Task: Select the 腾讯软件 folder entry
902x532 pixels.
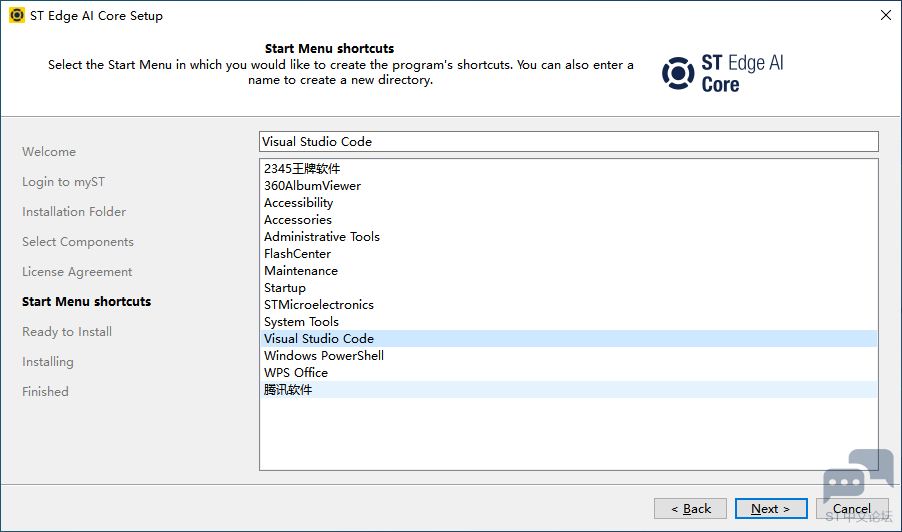Action: pyautogui.click(x=568, y=389)
